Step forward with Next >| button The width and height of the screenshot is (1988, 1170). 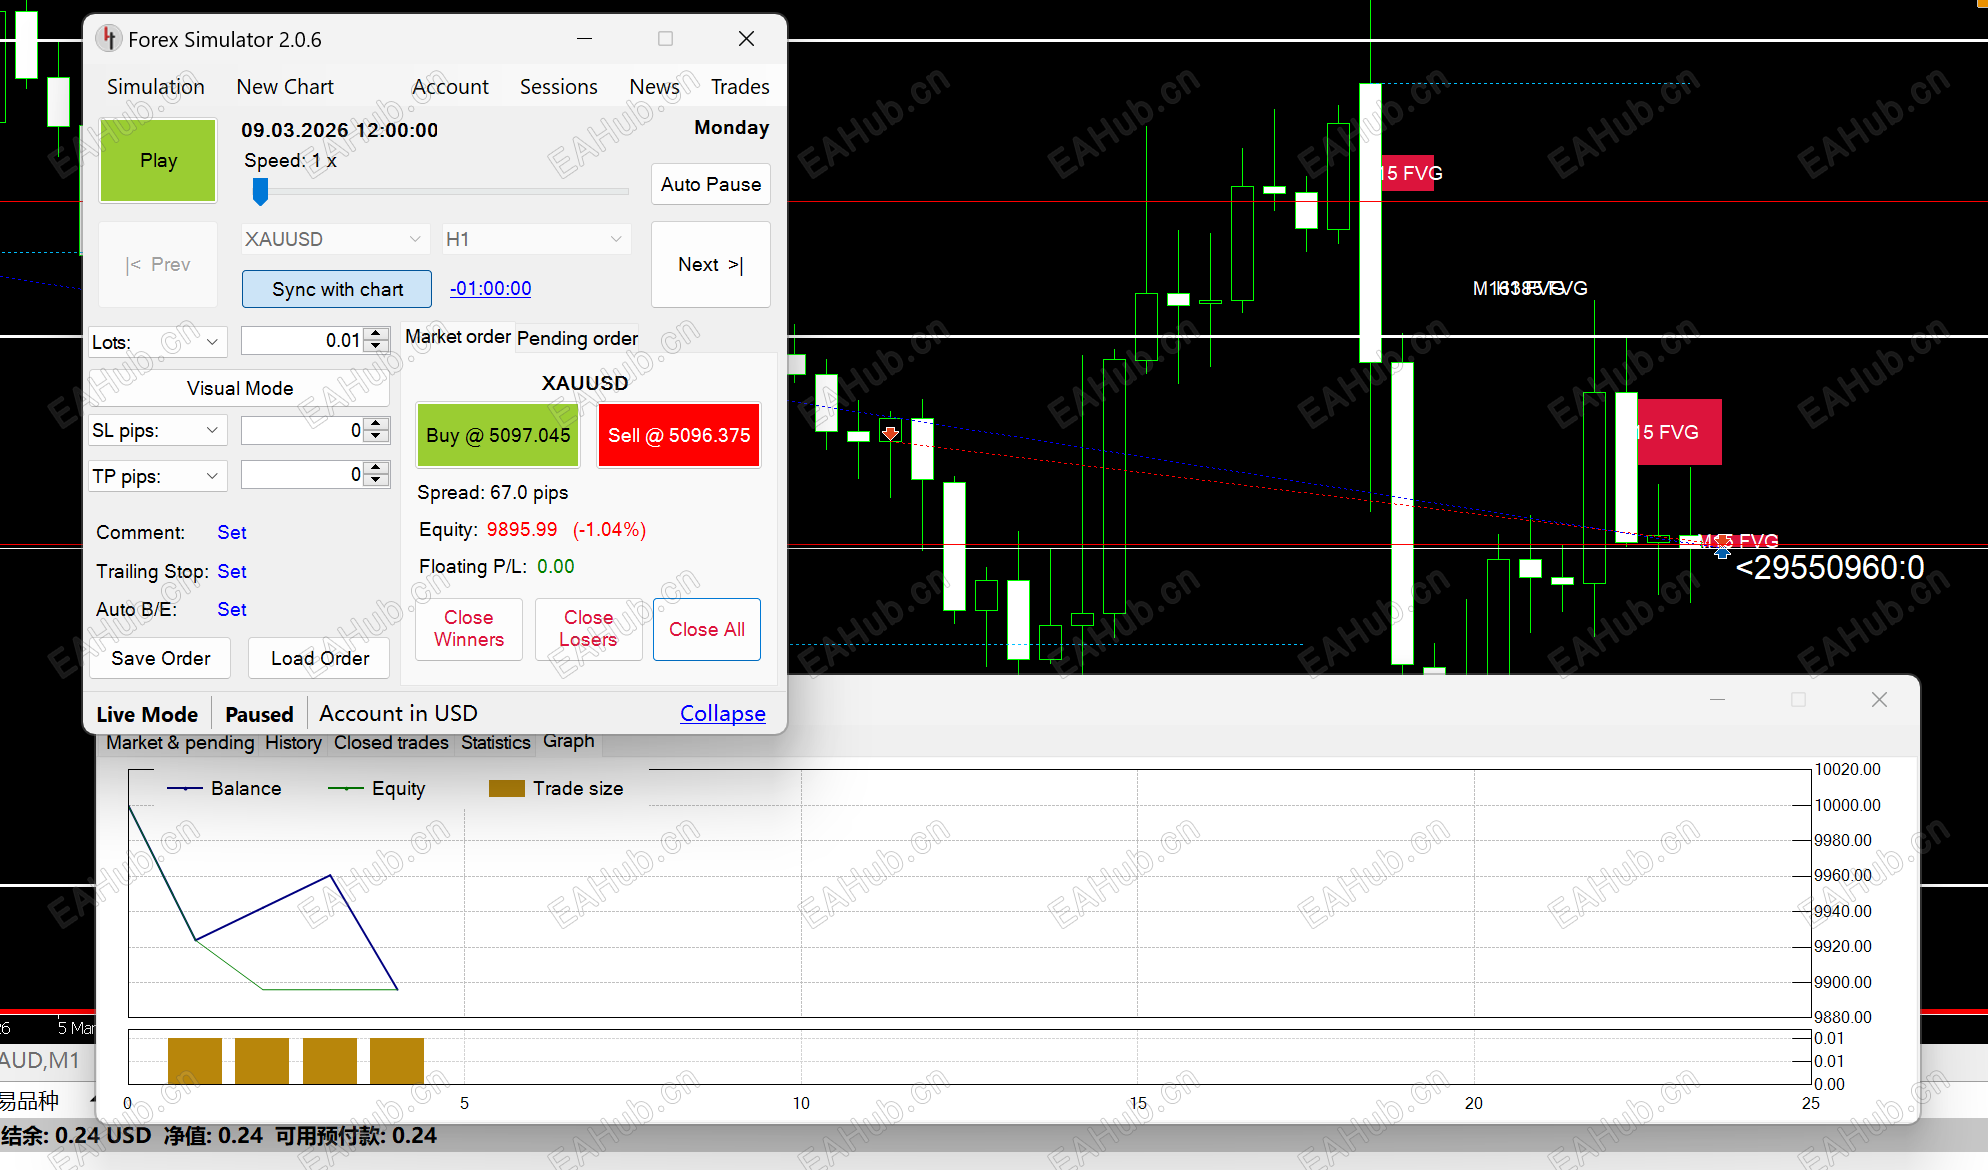click(x=710, y=265)
